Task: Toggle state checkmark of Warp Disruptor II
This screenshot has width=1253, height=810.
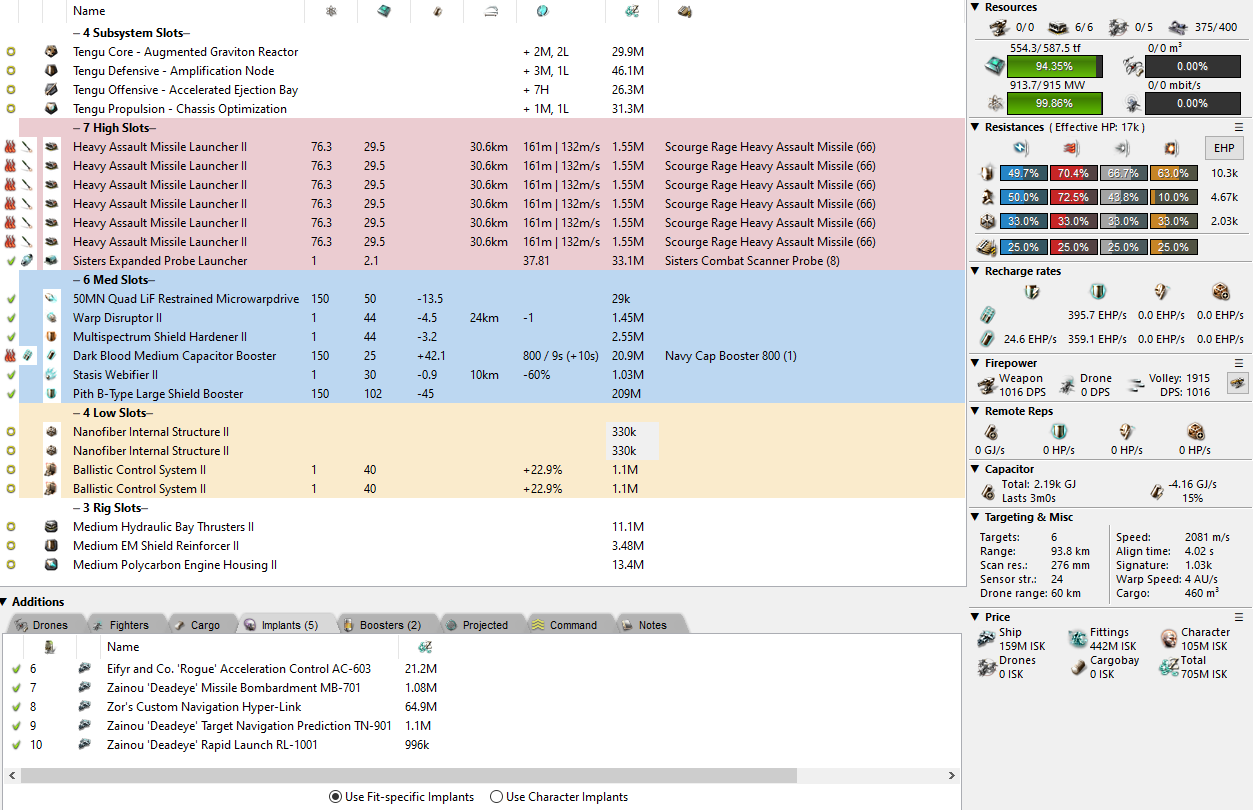Action: [11, 318]
